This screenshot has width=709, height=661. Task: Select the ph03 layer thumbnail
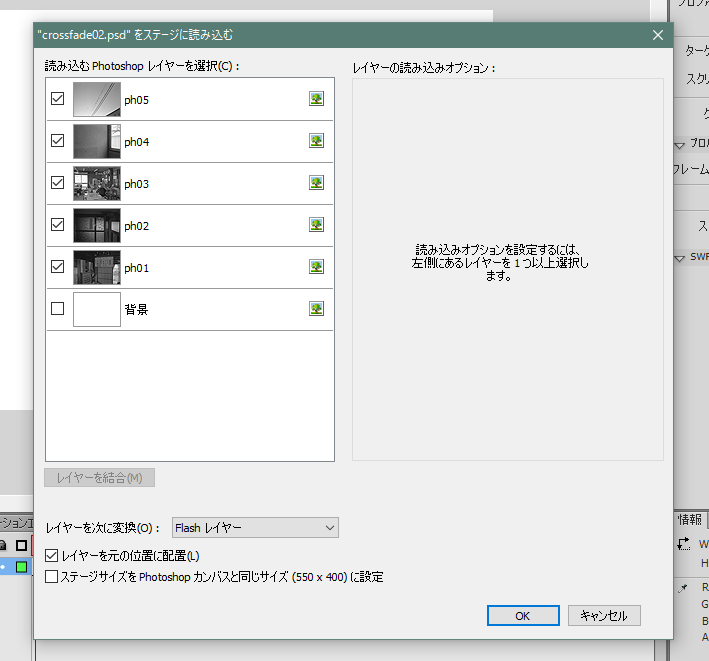point(97,183)
